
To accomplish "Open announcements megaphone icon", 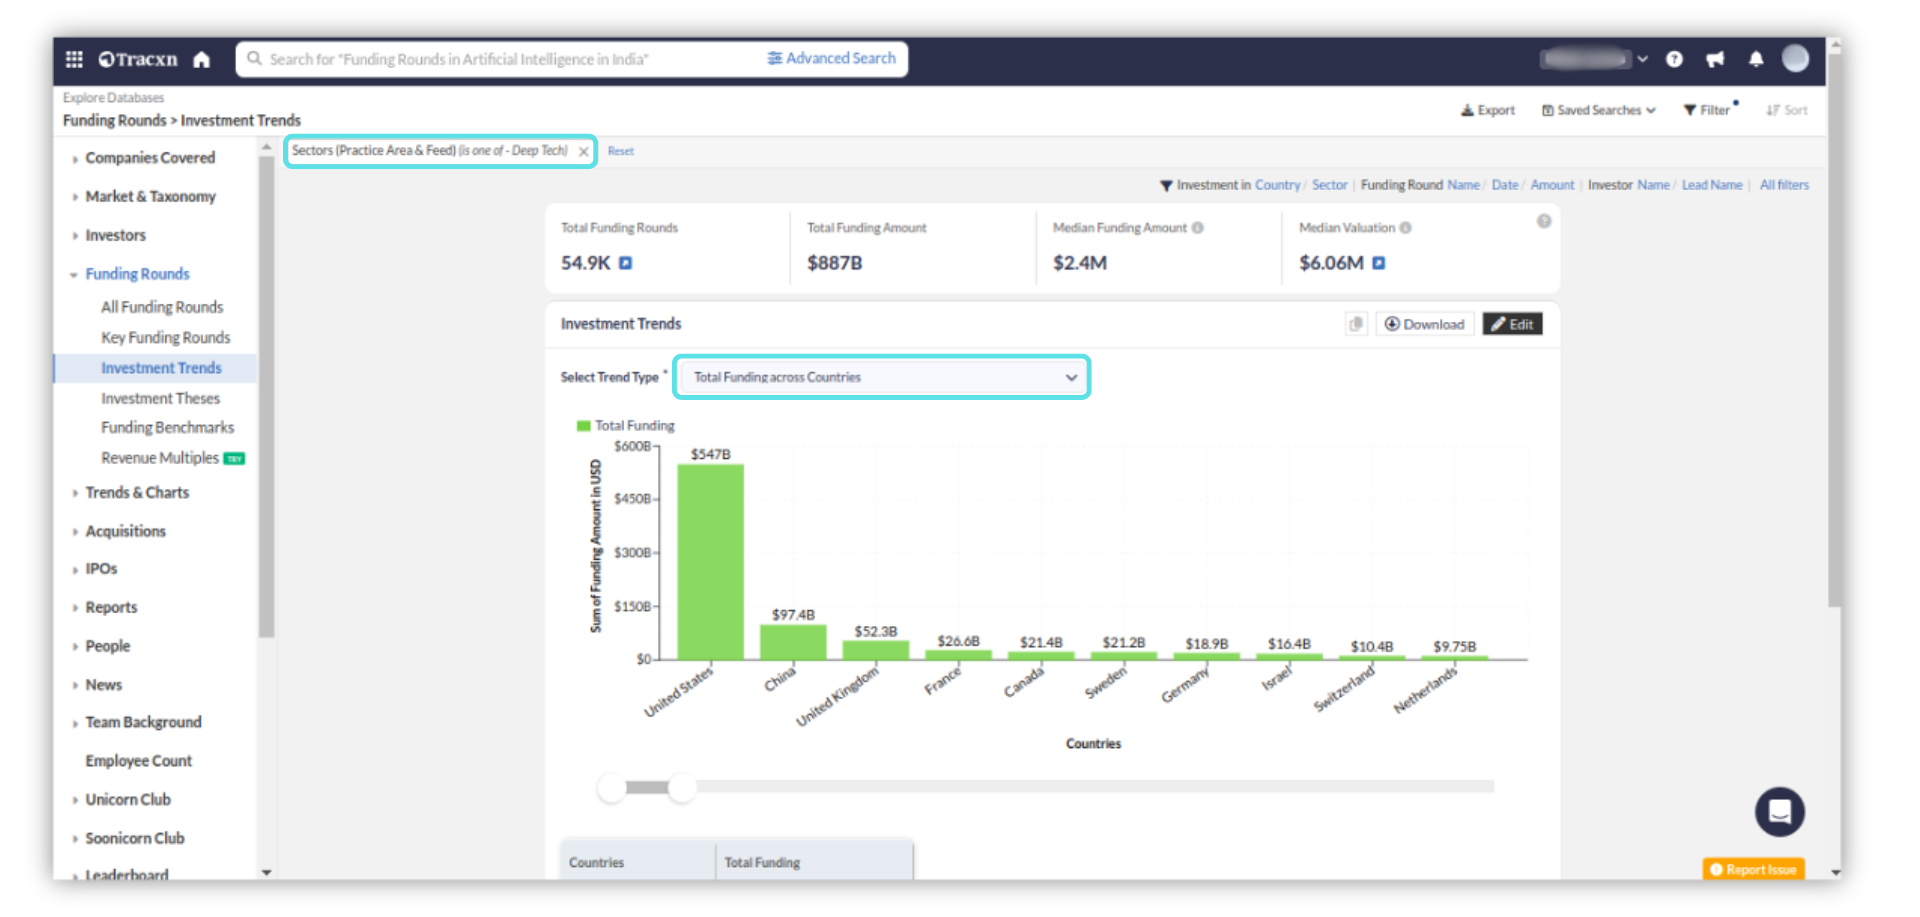I will point(1715,59).
